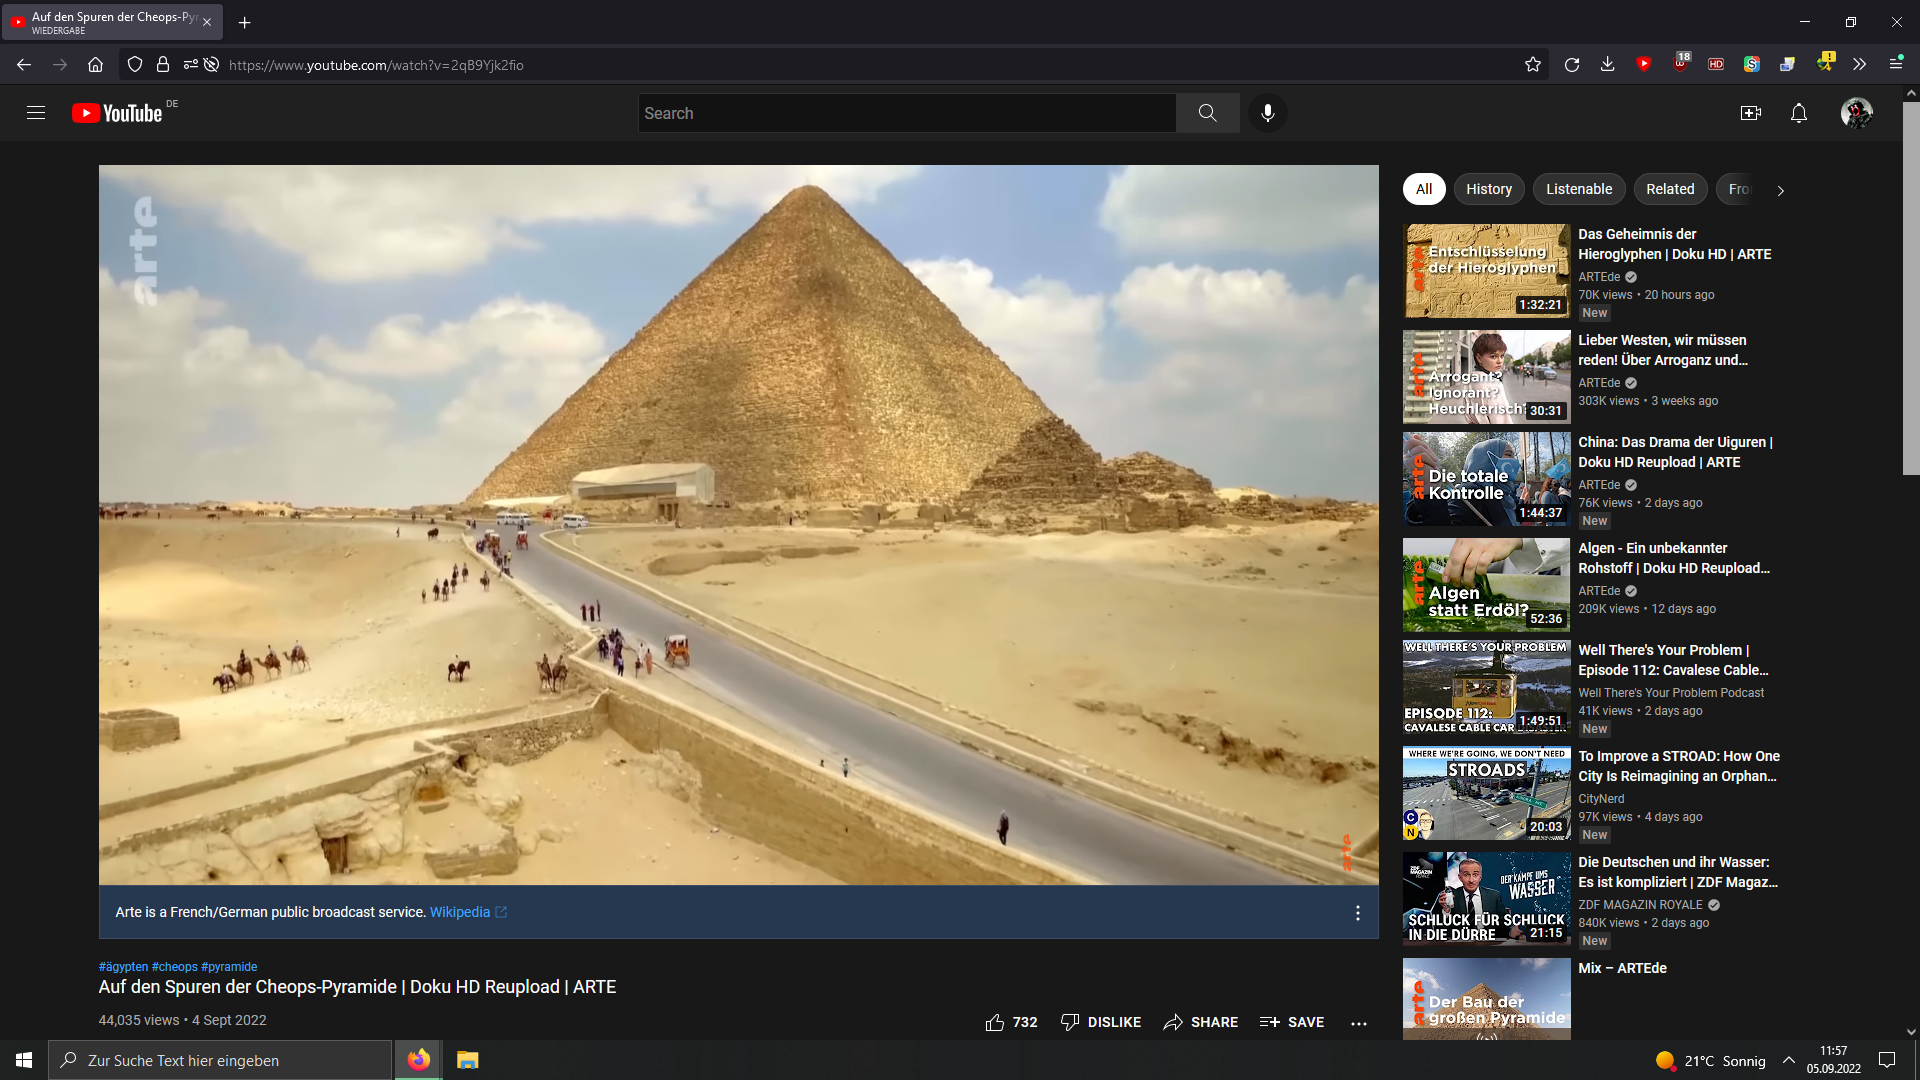Open the Die totale Kontrolle video thumbnail
The image size is (1920, 1080).
(1486, 479)
